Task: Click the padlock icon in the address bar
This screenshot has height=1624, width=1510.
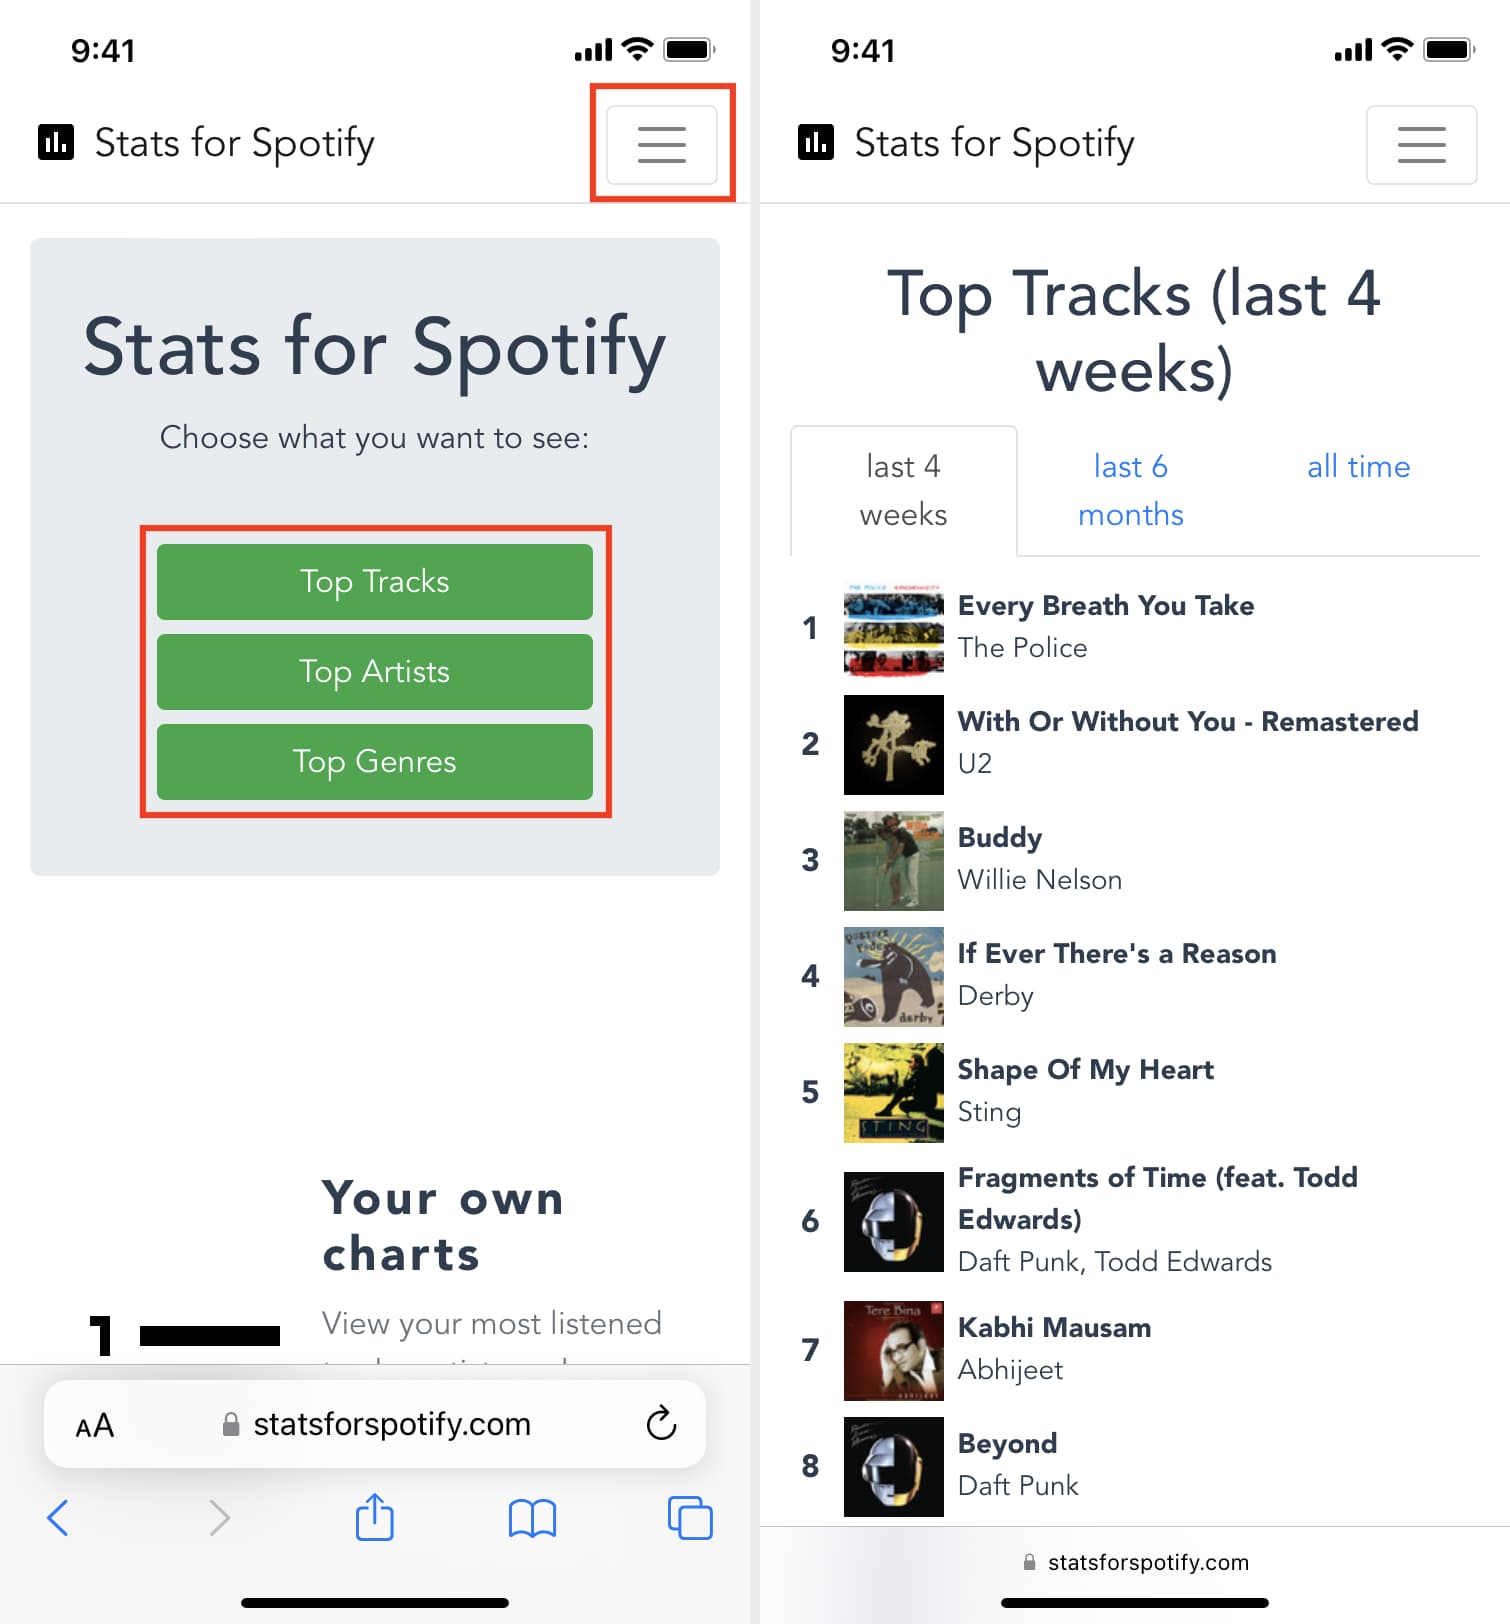Action: [229, 1424]
